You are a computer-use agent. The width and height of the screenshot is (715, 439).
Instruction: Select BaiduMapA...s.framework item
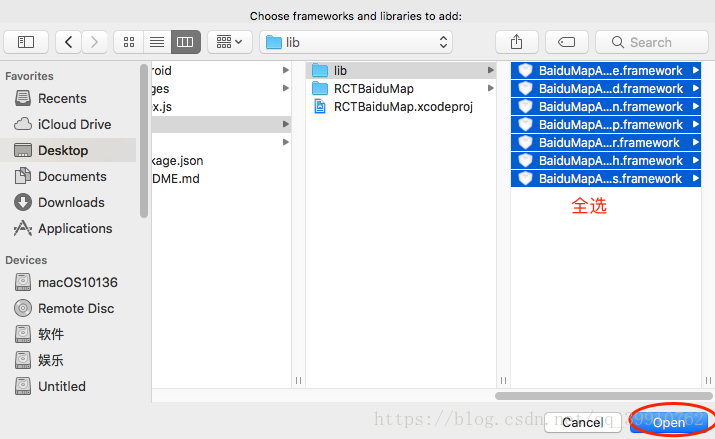coord(606,179)
